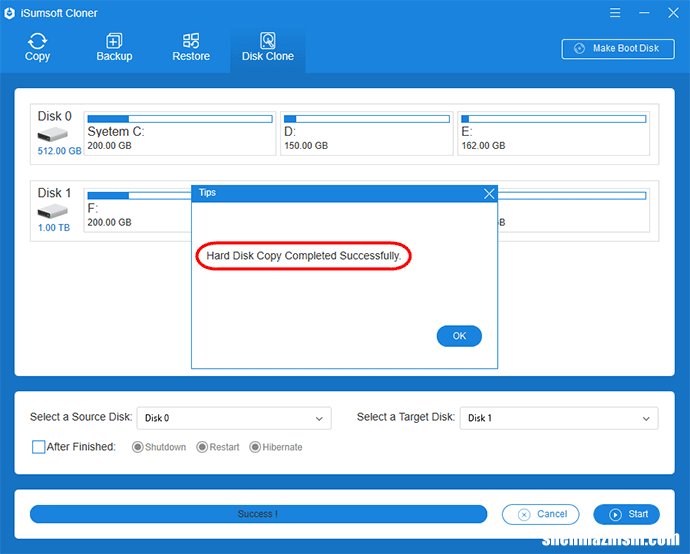The image size is (690, 554).
Task: Close the iSumsoft Cloner window
Action: [x=673, y=13]
